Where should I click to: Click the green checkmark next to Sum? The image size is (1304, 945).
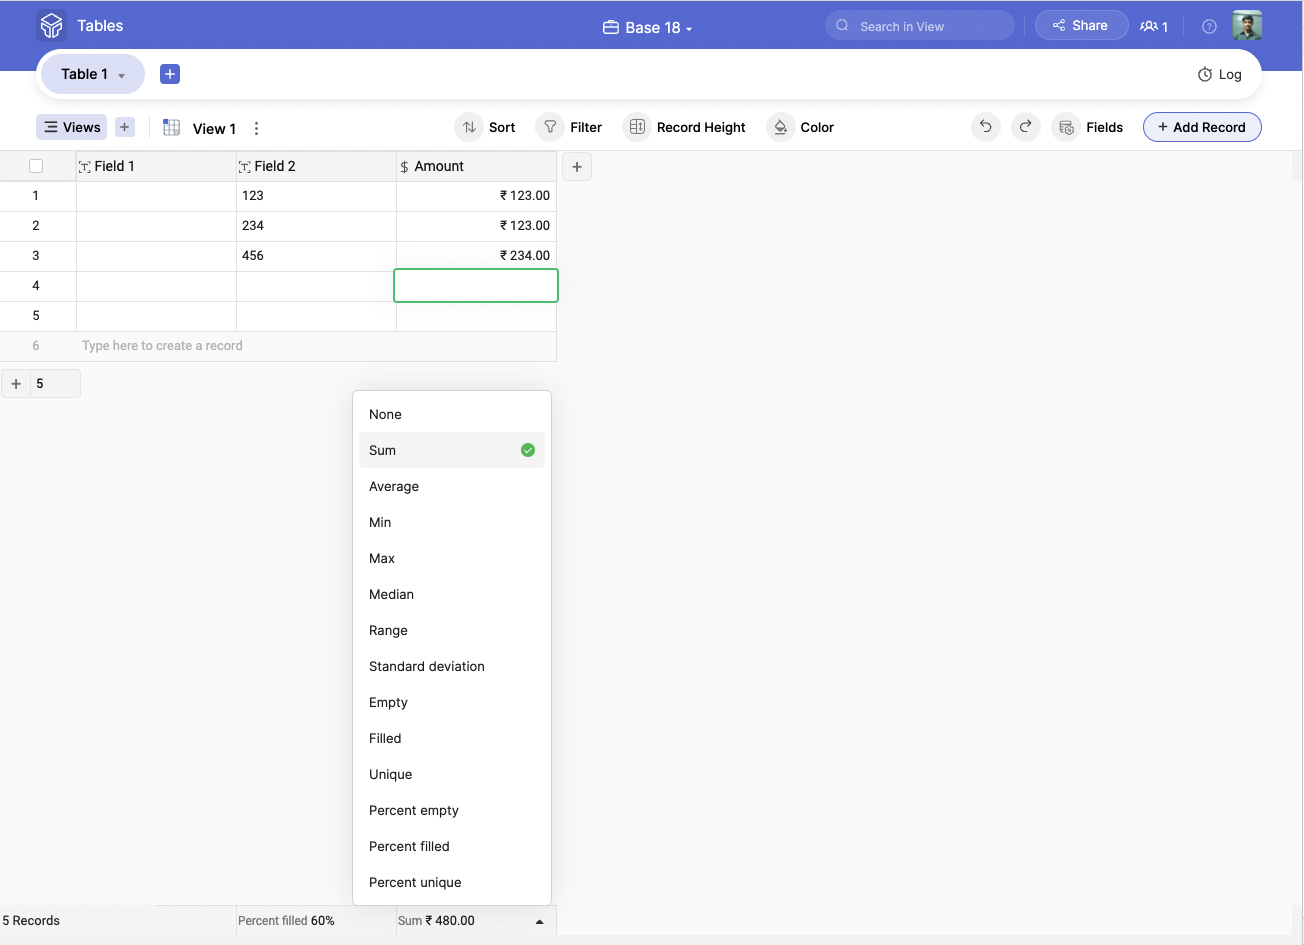528,450
